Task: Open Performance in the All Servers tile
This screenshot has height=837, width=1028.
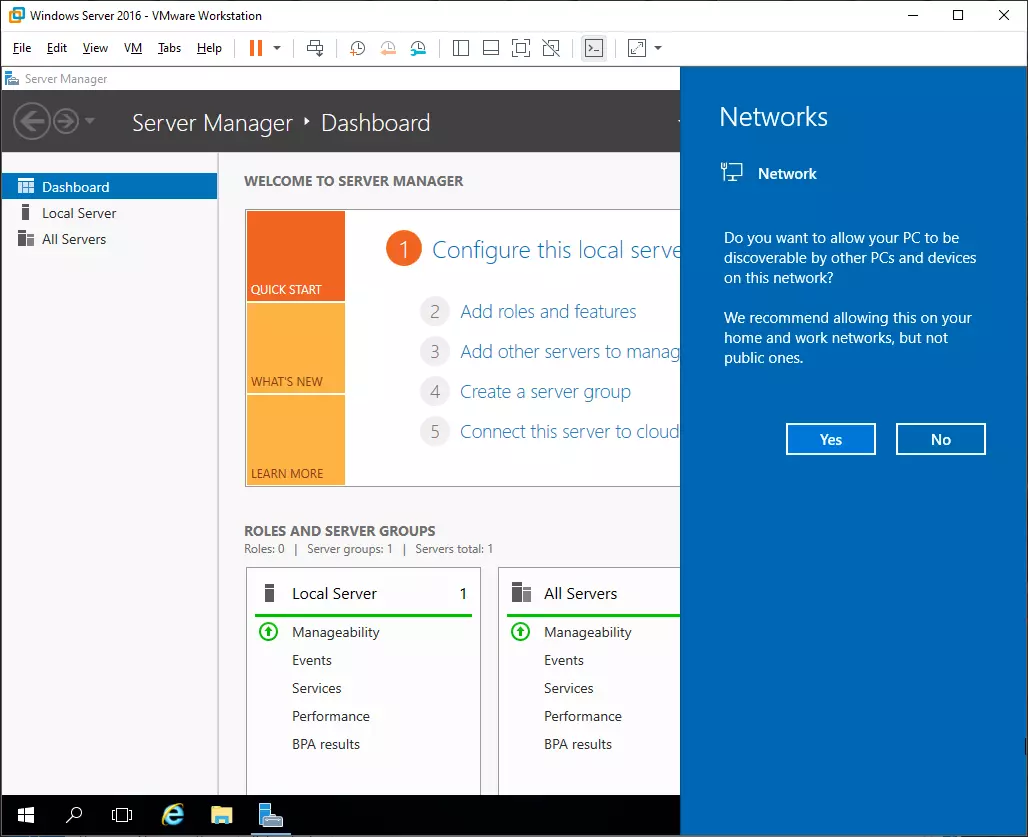Action: [583, 716]
